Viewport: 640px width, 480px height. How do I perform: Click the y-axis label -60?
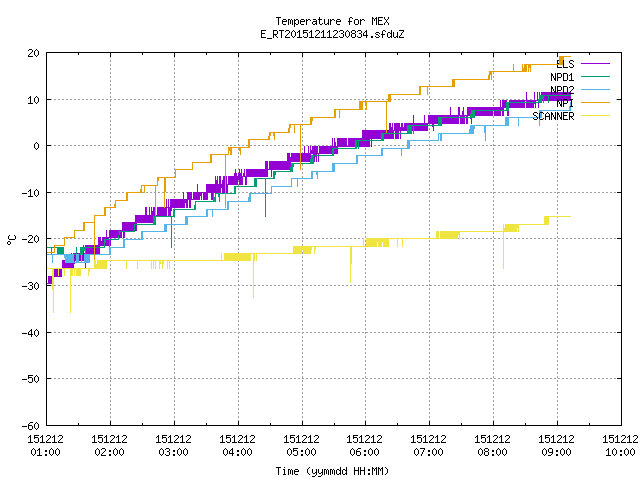[x=31, y=426]
